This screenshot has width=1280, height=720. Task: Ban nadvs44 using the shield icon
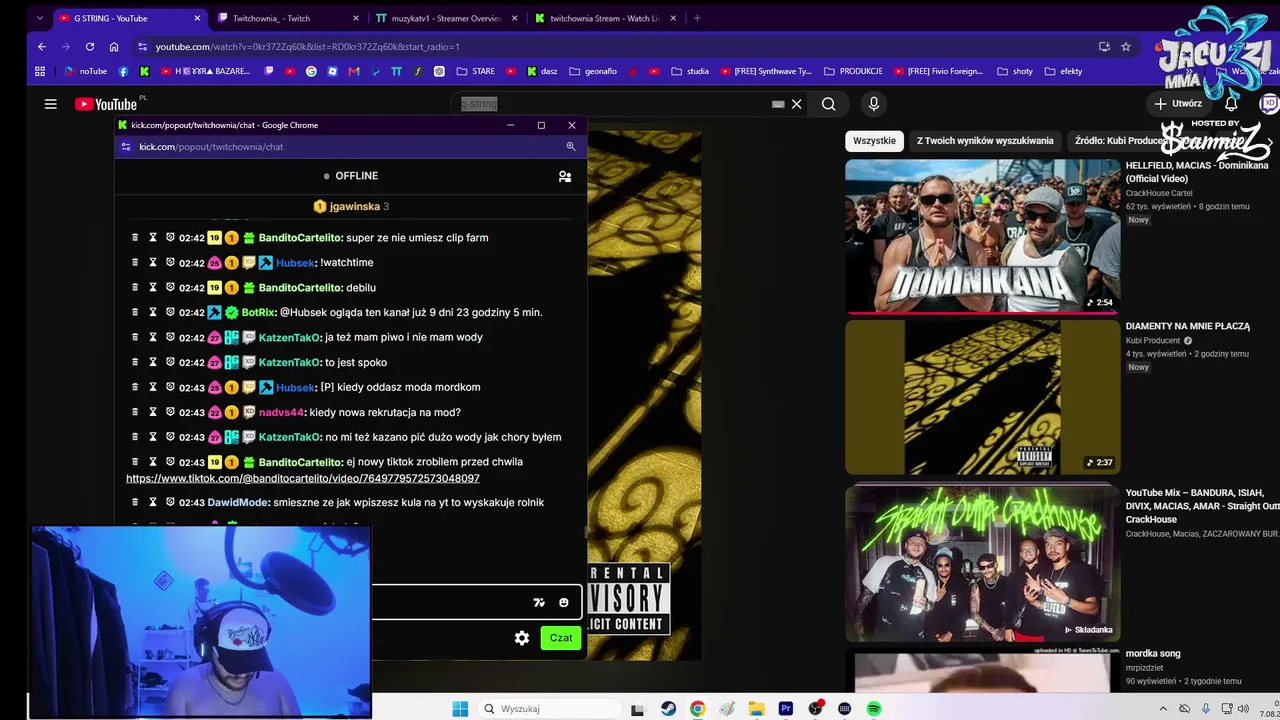coord(170,412)
